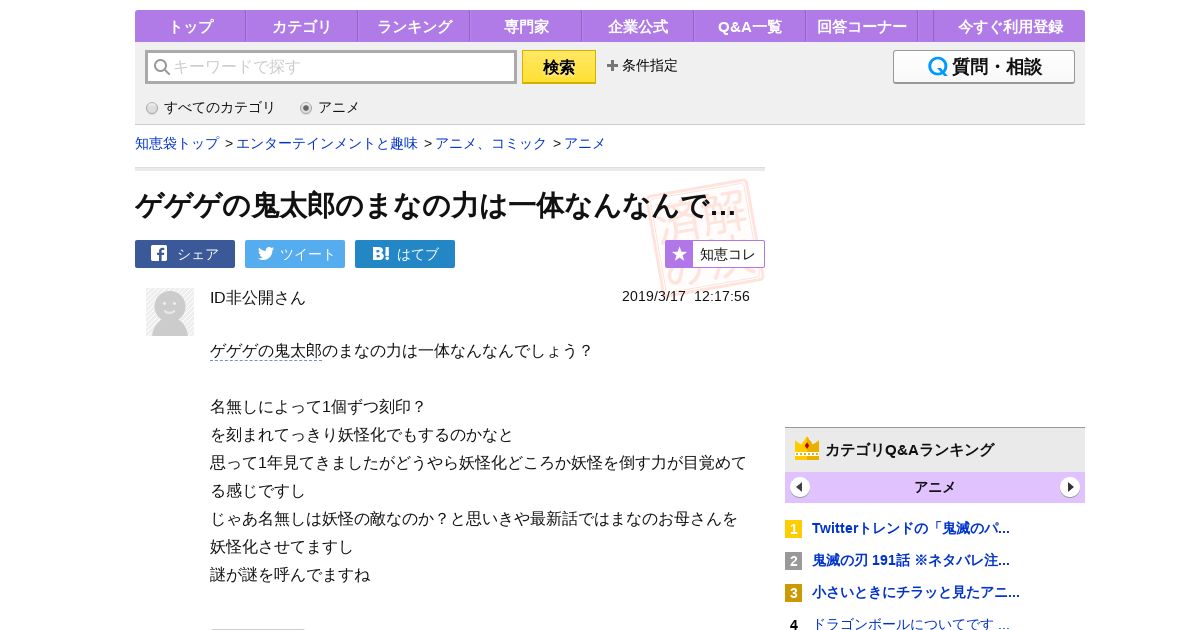Click the 謎が謎を呼んでますね line
Screen dimensions: 1200x630
[290, 575]
